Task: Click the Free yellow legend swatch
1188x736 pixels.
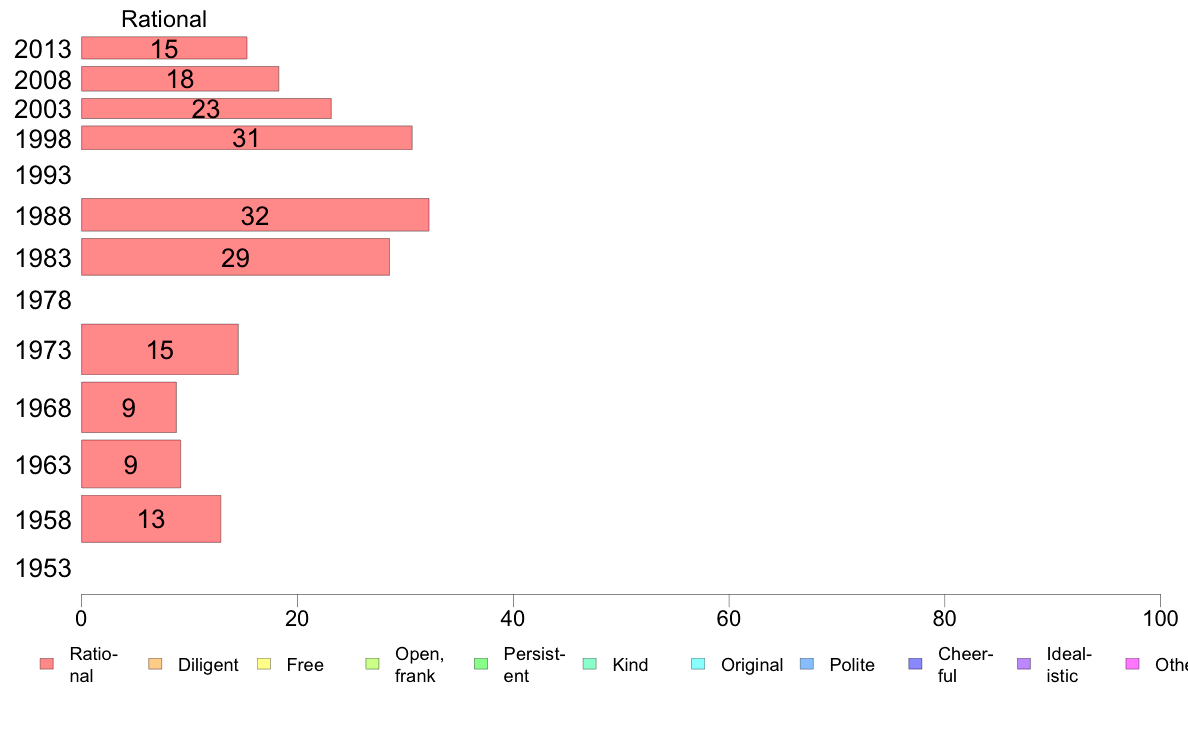Action: coord(264,664)
